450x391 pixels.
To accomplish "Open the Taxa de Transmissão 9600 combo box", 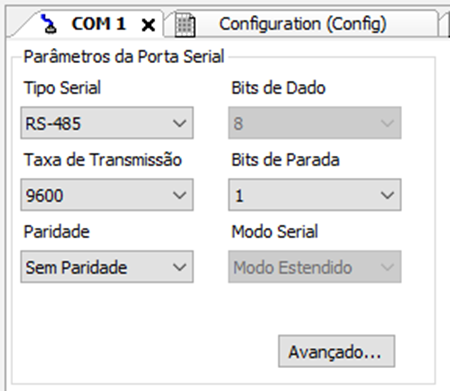I will (107, 195).
